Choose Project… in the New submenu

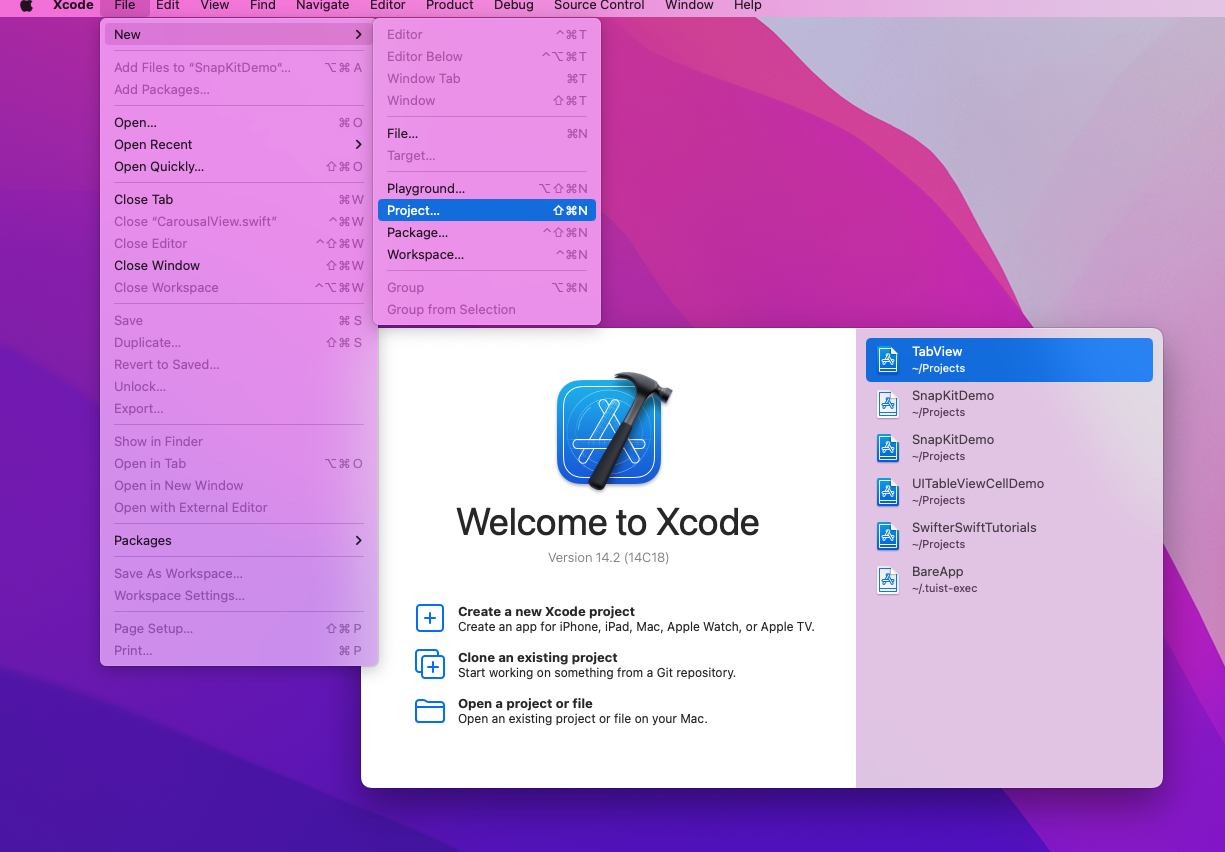point(487,210)
